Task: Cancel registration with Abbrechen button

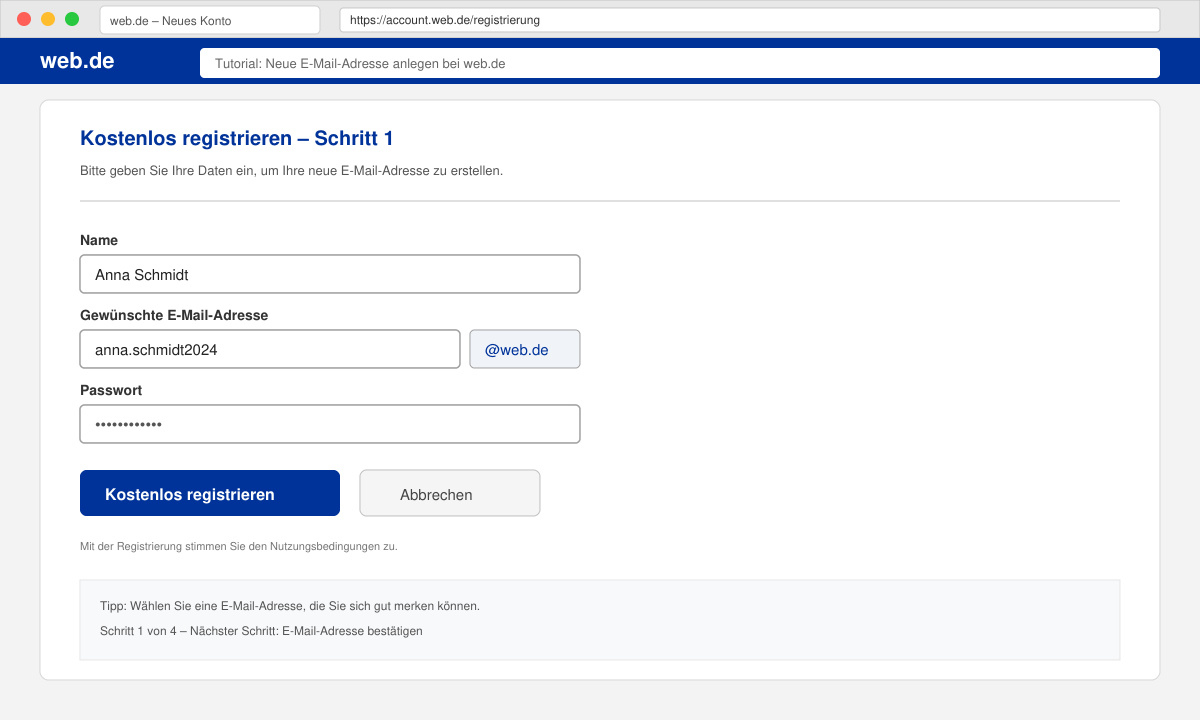Action: (450, 493)
